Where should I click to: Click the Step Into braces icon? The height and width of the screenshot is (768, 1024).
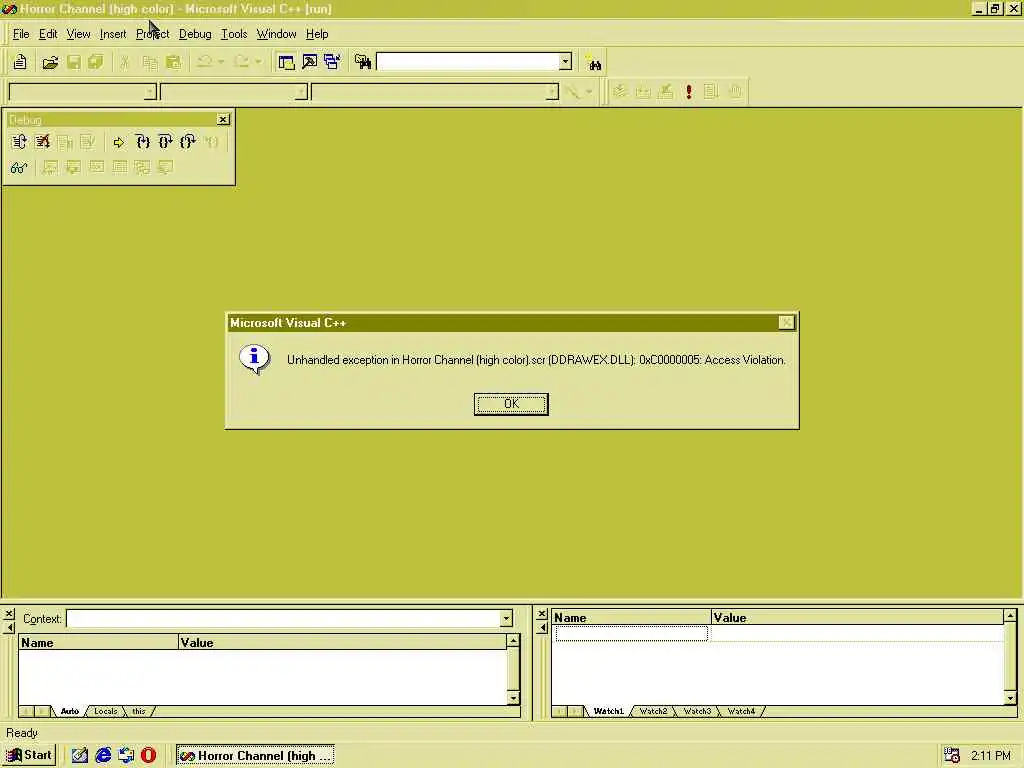[x=142, y=142]
